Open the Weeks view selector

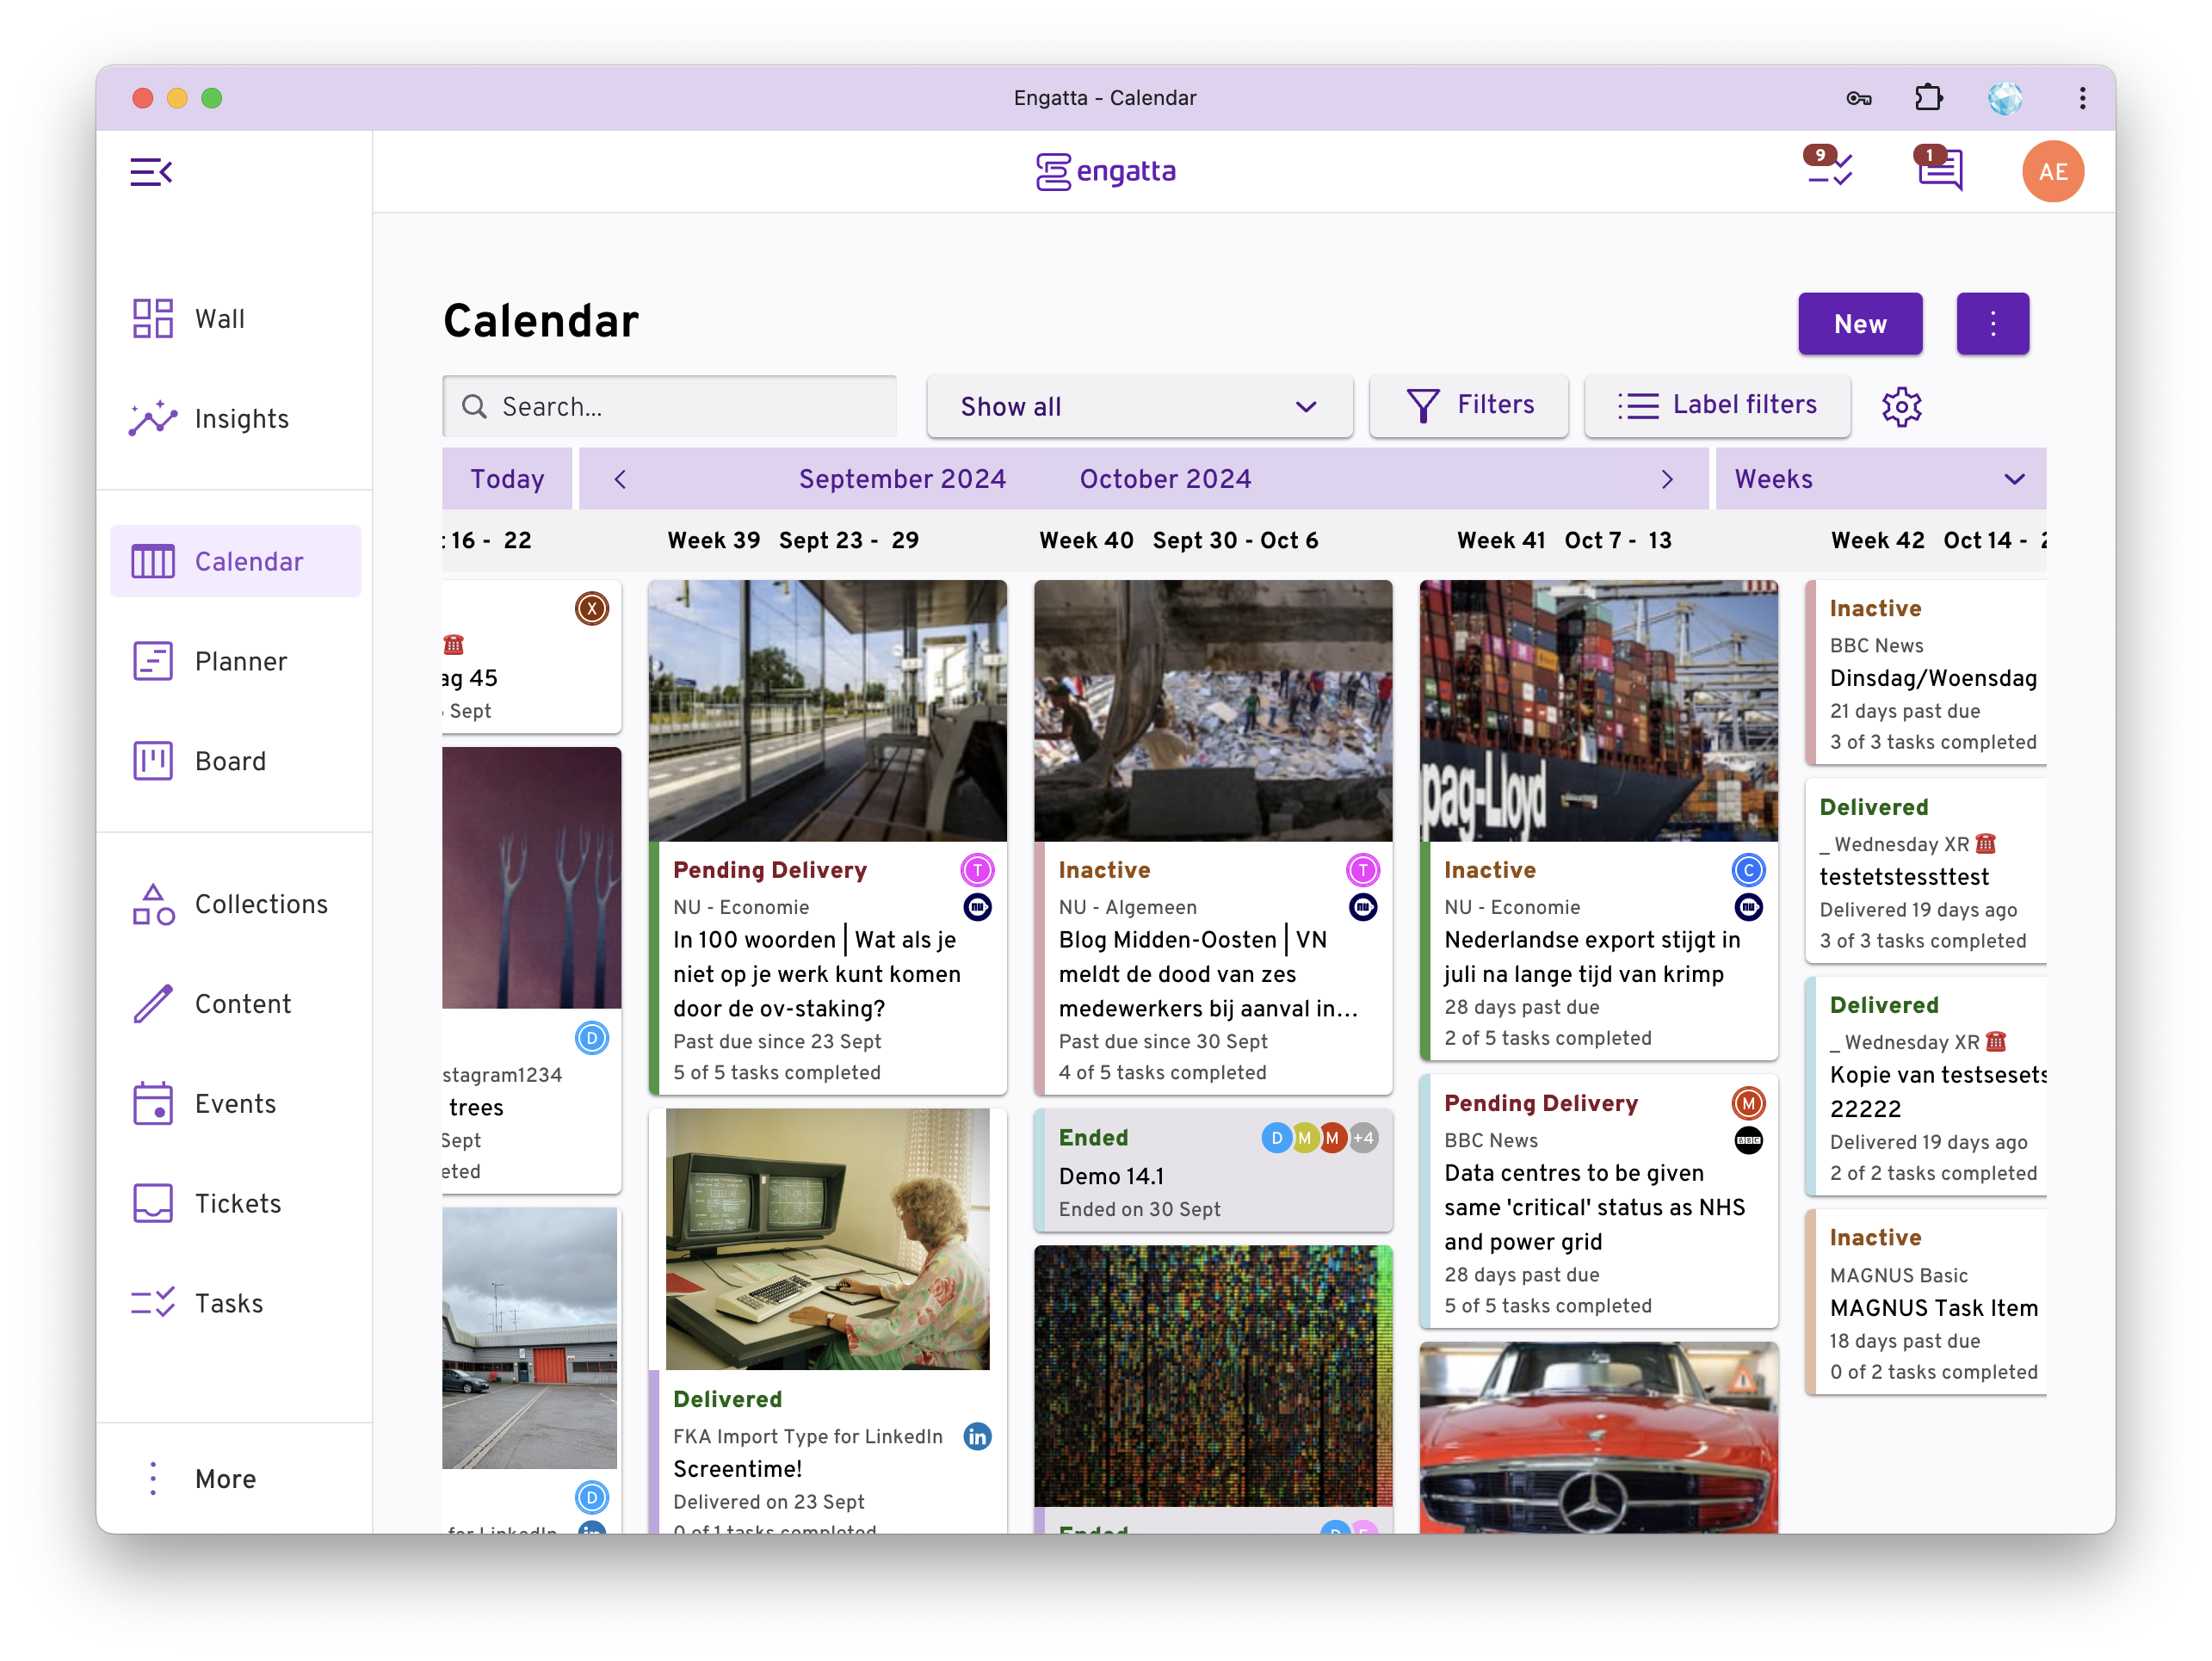(x=1879, y=478)
